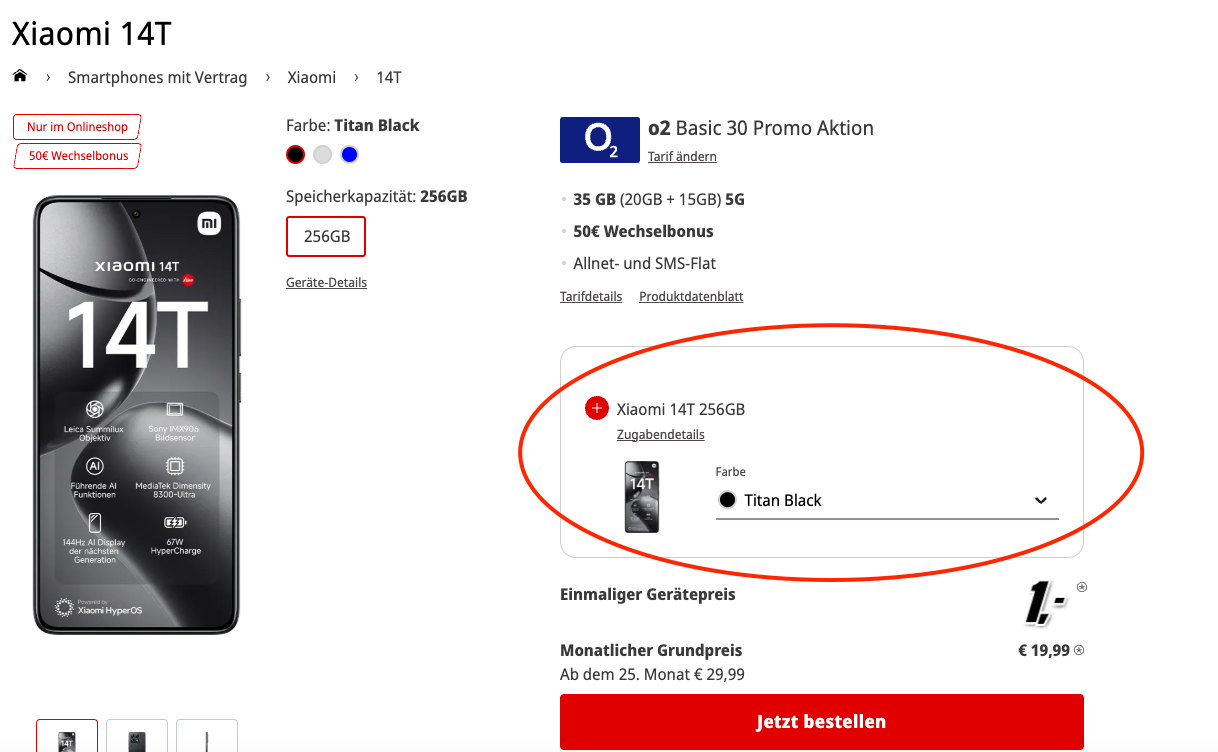Open the Geräte-Details link
Screen dimensions: 1218x752
pos(326,283)
